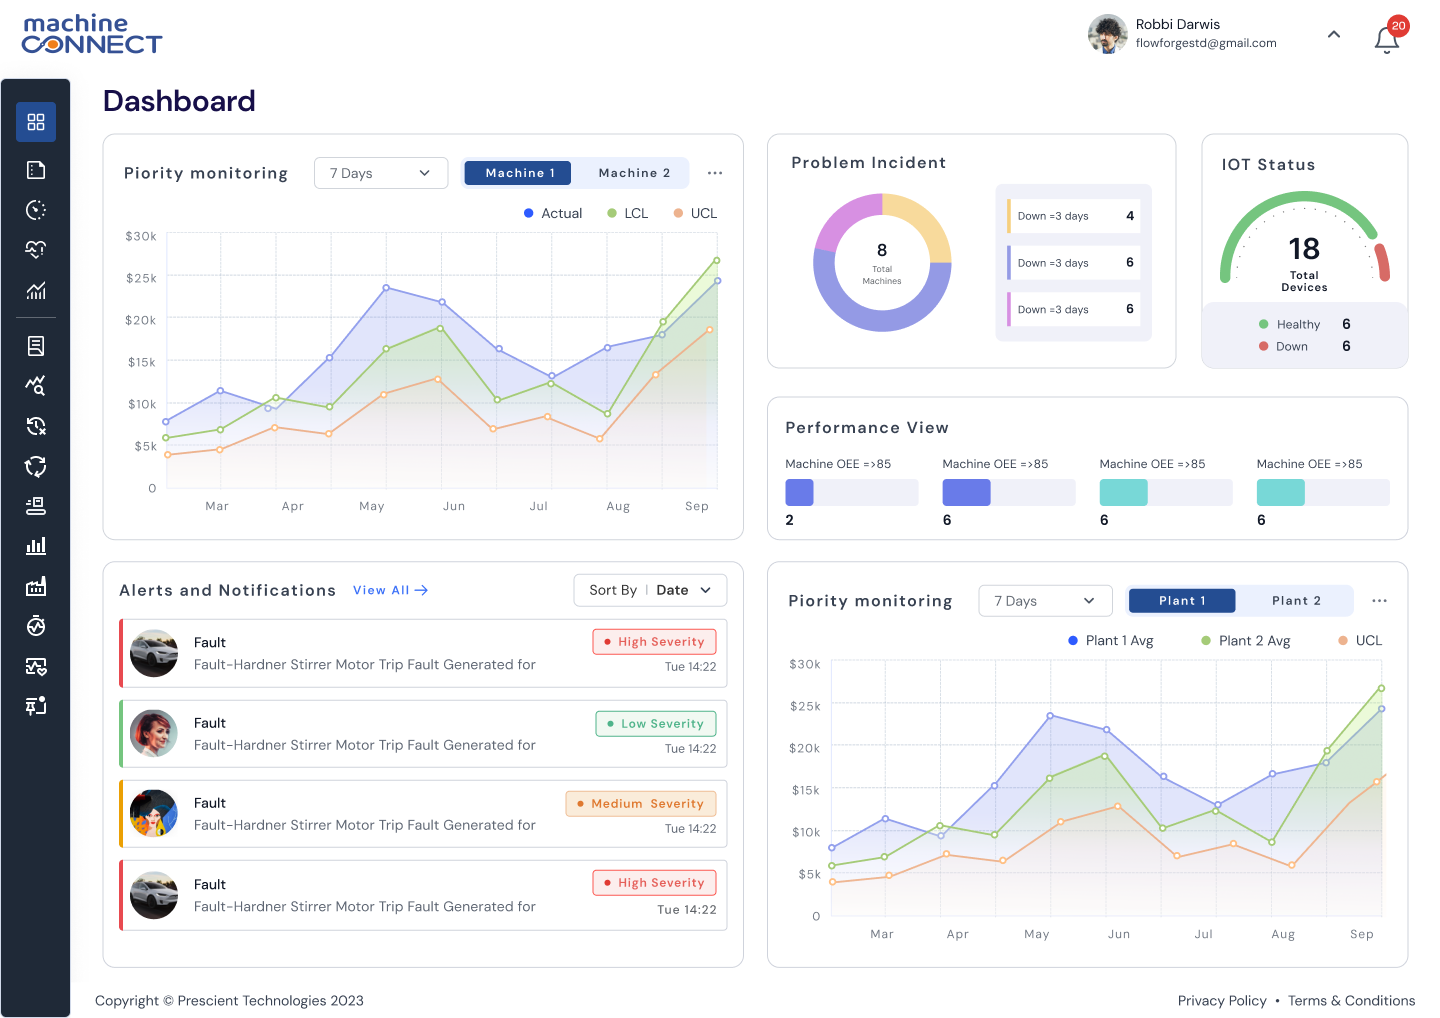Open the first High Severity fault alert
Image resolution: width=1440 pixels, height=1018 pixels.
coord(423,654)
